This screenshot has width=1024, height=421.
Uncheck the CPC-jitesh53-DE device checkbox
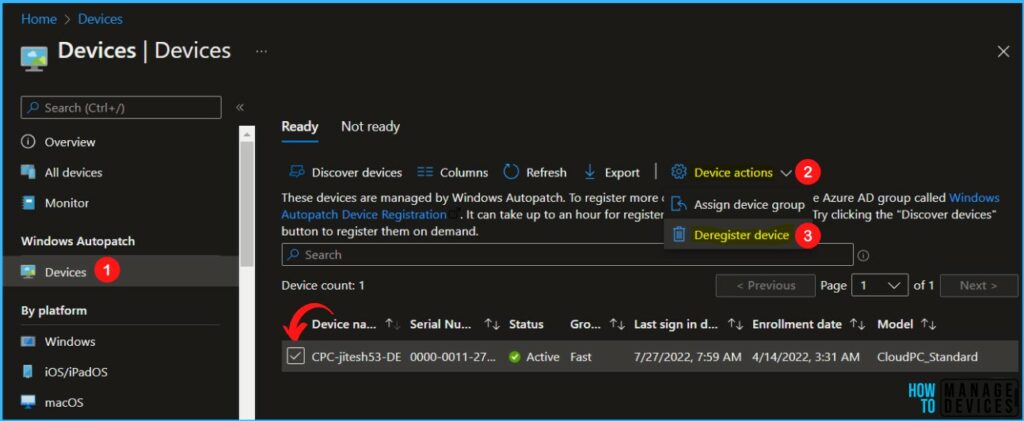(x=296, y=356)
